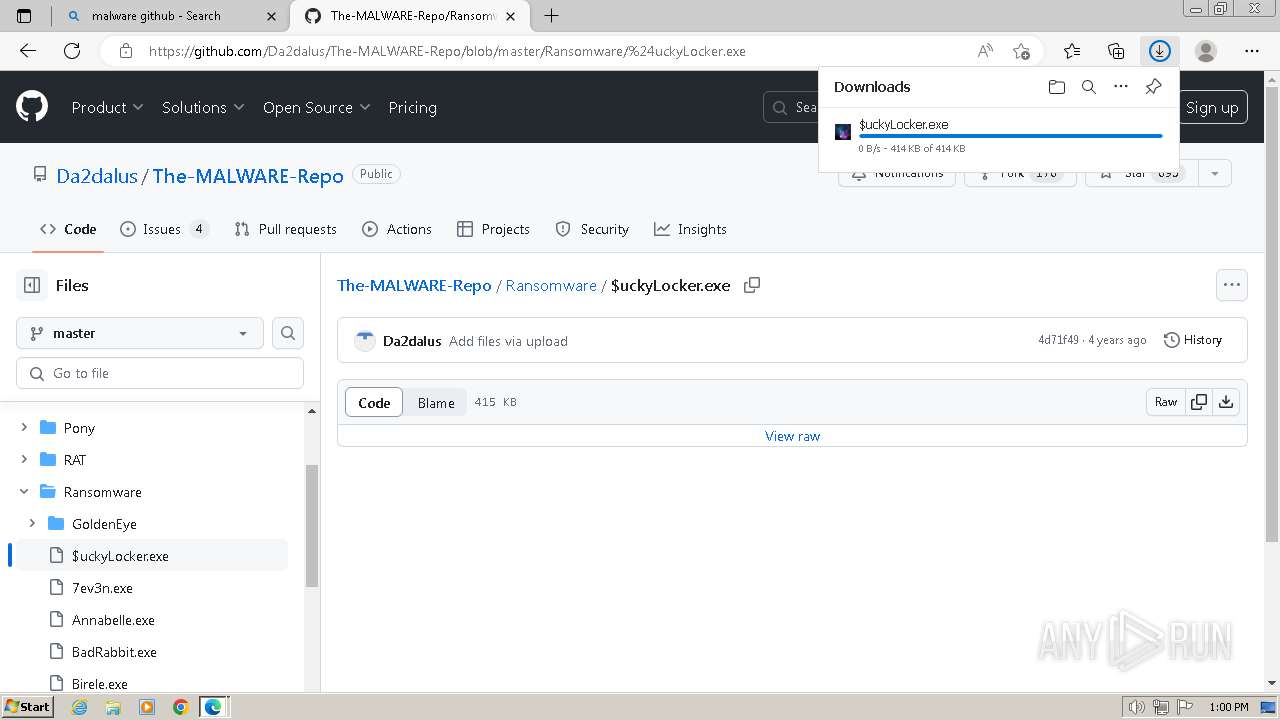Open file more actions ellipsis button
This screenshot has width=1280, height=720.
pyautogui.click(x=1232, y=285)
